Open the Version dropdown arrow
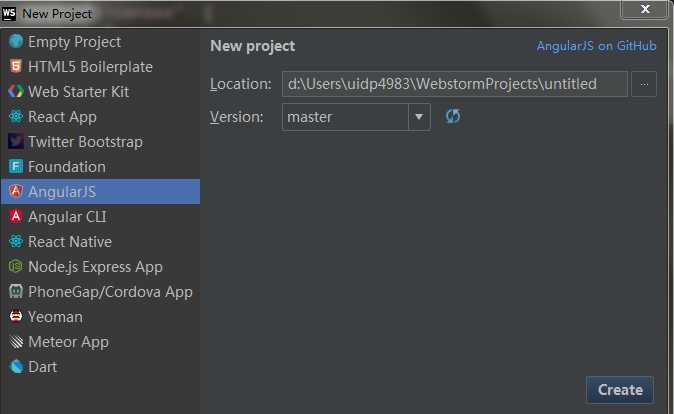Viewport: 674px width, 414px height. (419, 117)
